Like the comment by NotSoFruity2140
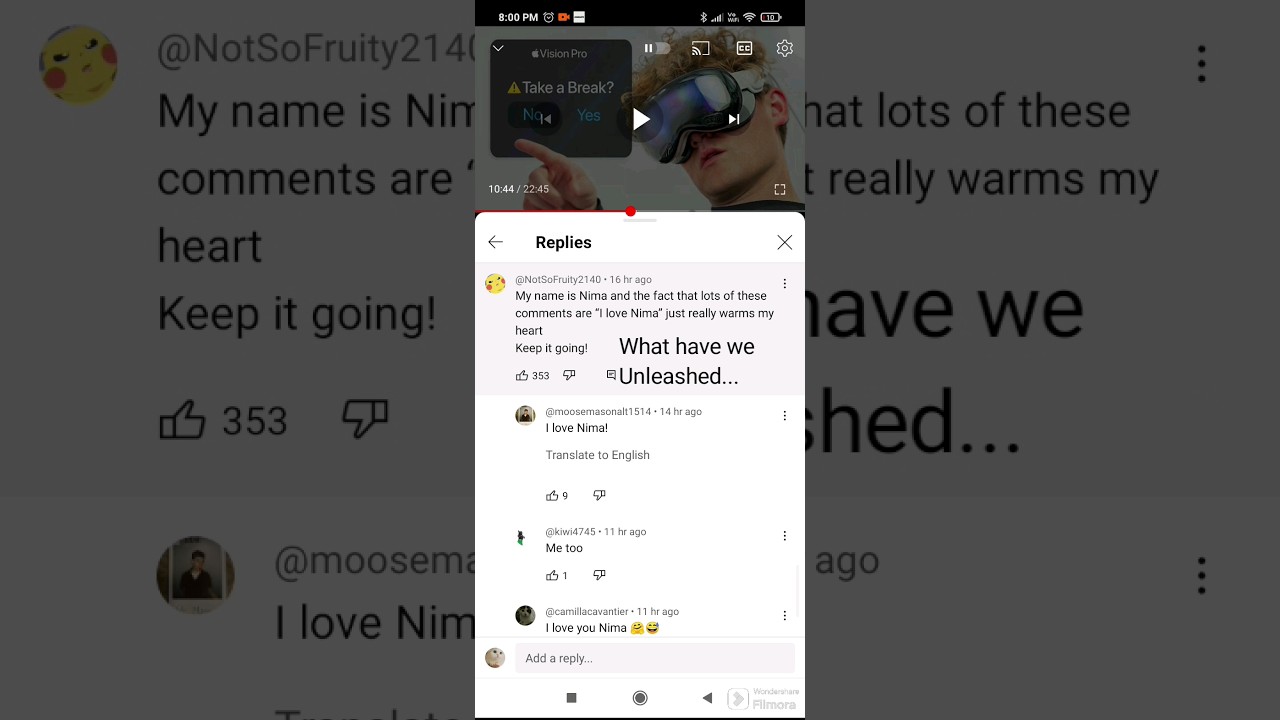1280x720 pixels. [x=522, y=376]
